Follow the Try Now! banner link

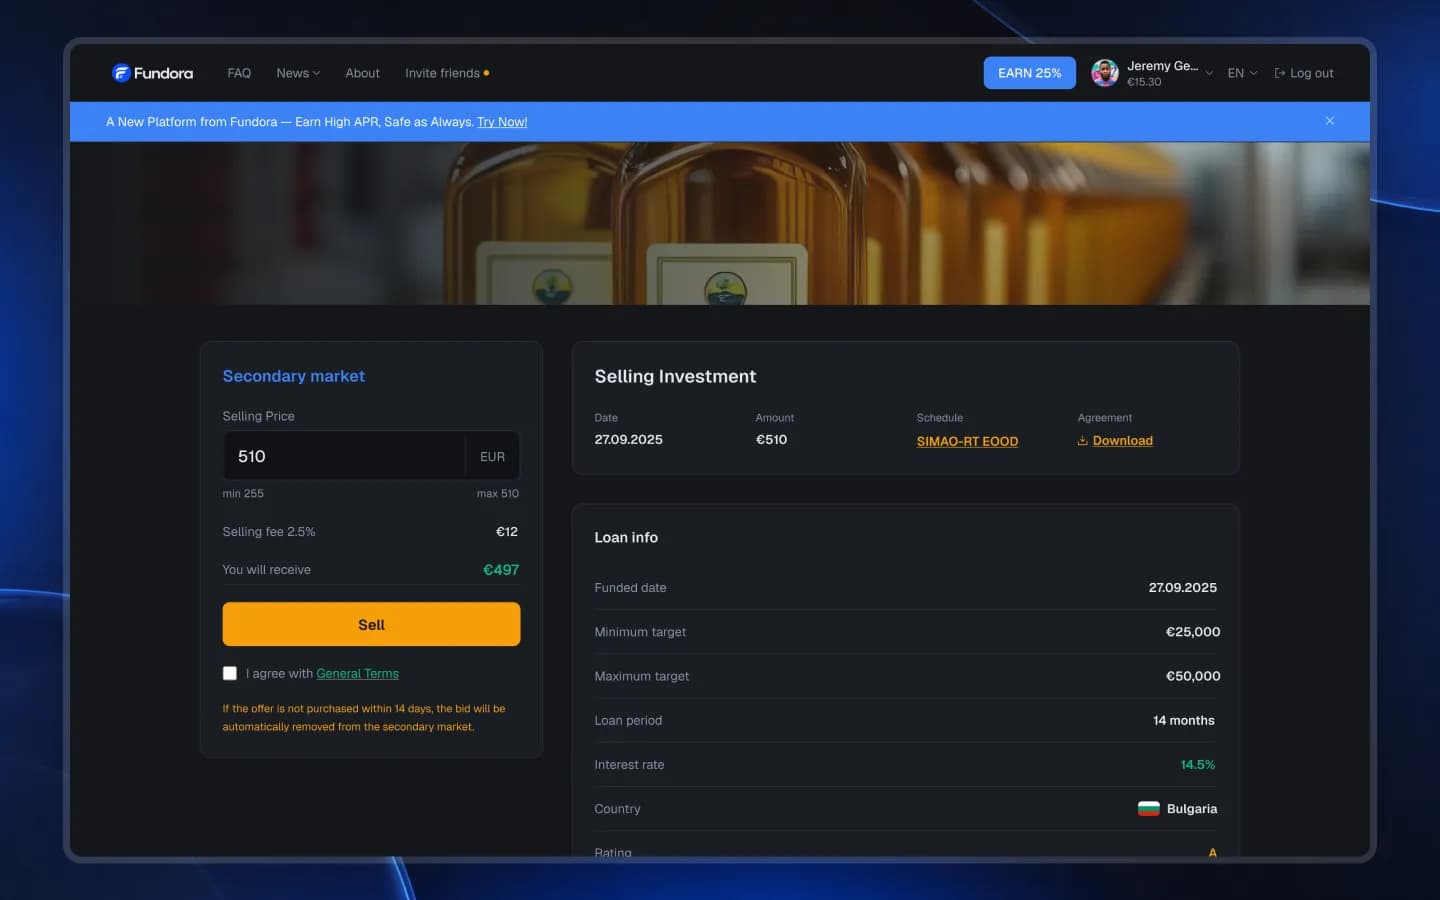point(502,122)
